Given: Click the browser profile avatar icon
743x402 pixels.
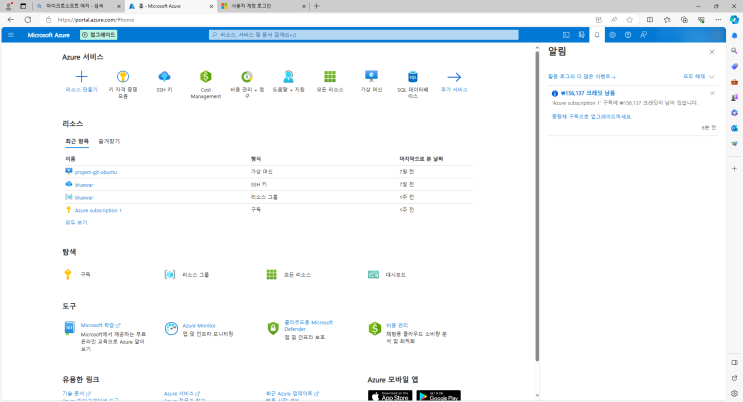Looking at the screenshot, I should [x=9, y=6].
